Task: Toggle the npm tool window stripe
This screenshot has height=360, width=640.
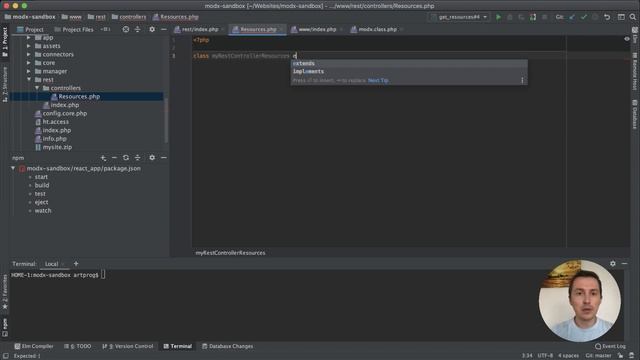Action: coord(5,327)
